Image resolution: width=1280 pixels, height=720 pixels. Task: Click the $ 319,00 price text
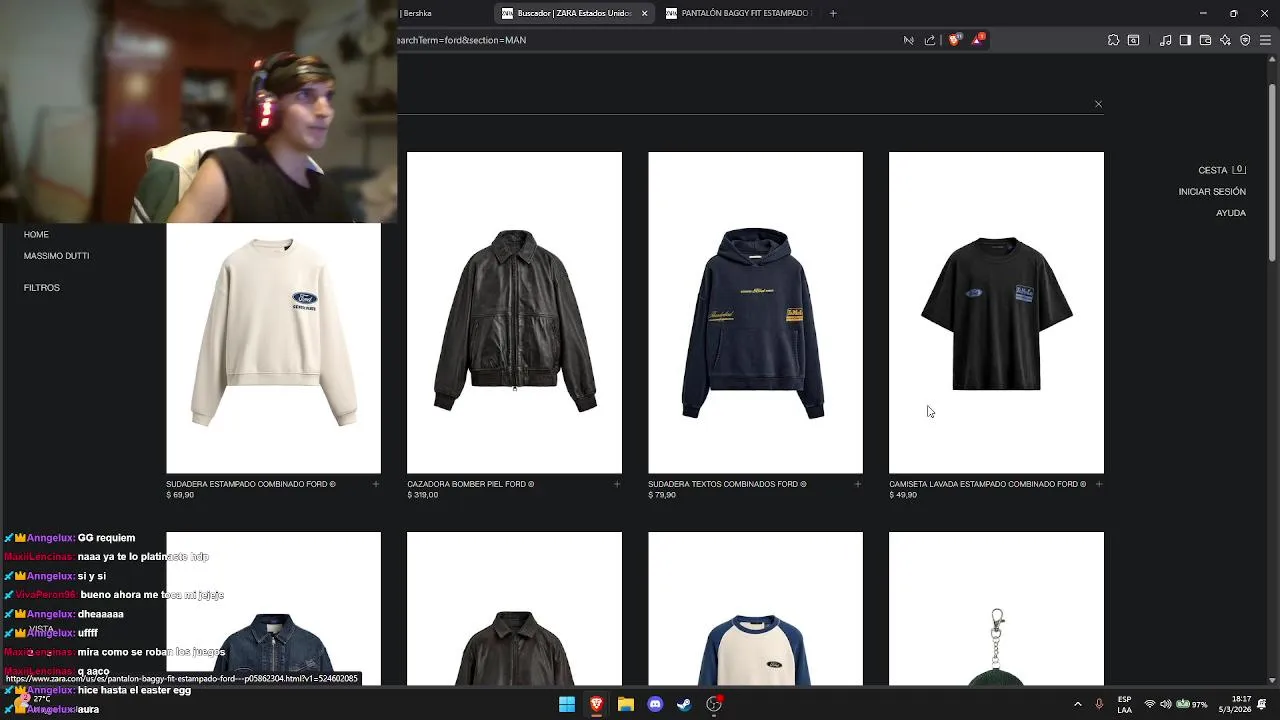pos(423,495)
